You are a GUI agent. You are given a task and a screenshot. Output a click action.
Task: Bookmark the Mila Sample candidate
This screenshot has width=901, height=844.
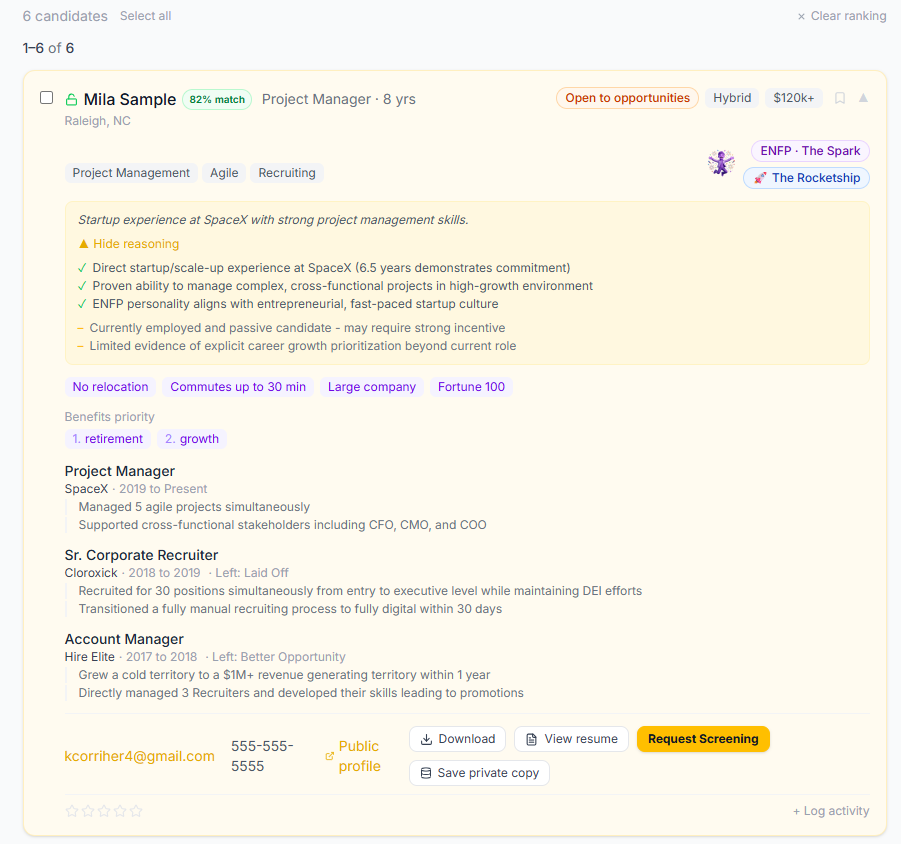(x=840, y=98)
